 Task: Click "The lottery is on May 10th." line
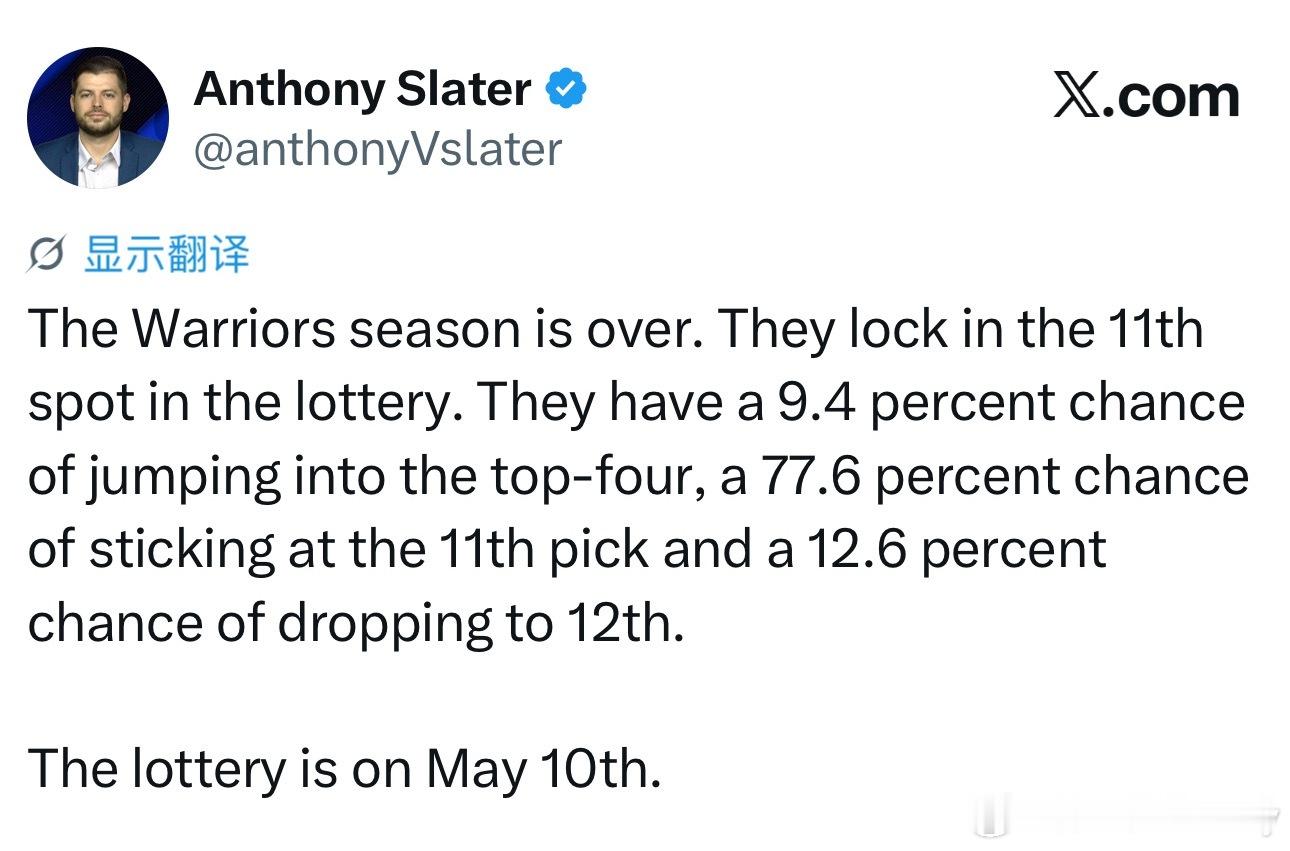click(345, 770)
